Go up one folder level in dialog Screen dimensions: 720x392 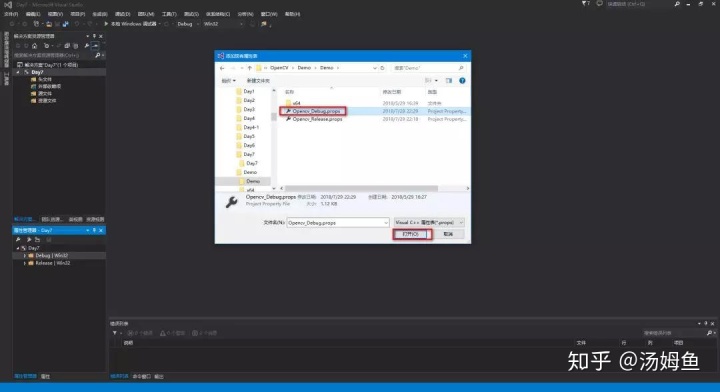click(249, 68)
